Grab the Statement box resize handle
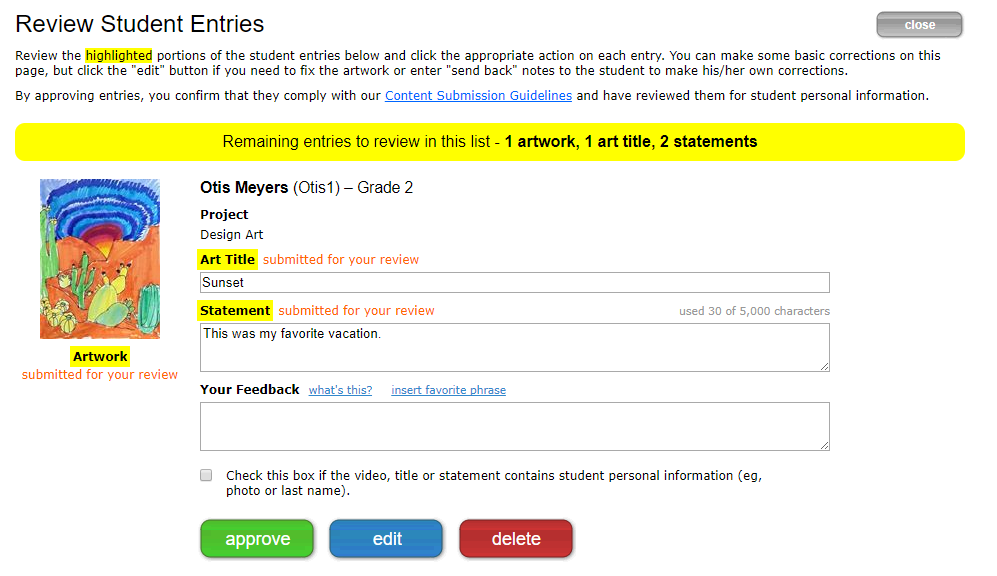The height and width of the screenshot is (576, 997). (824, 366)
